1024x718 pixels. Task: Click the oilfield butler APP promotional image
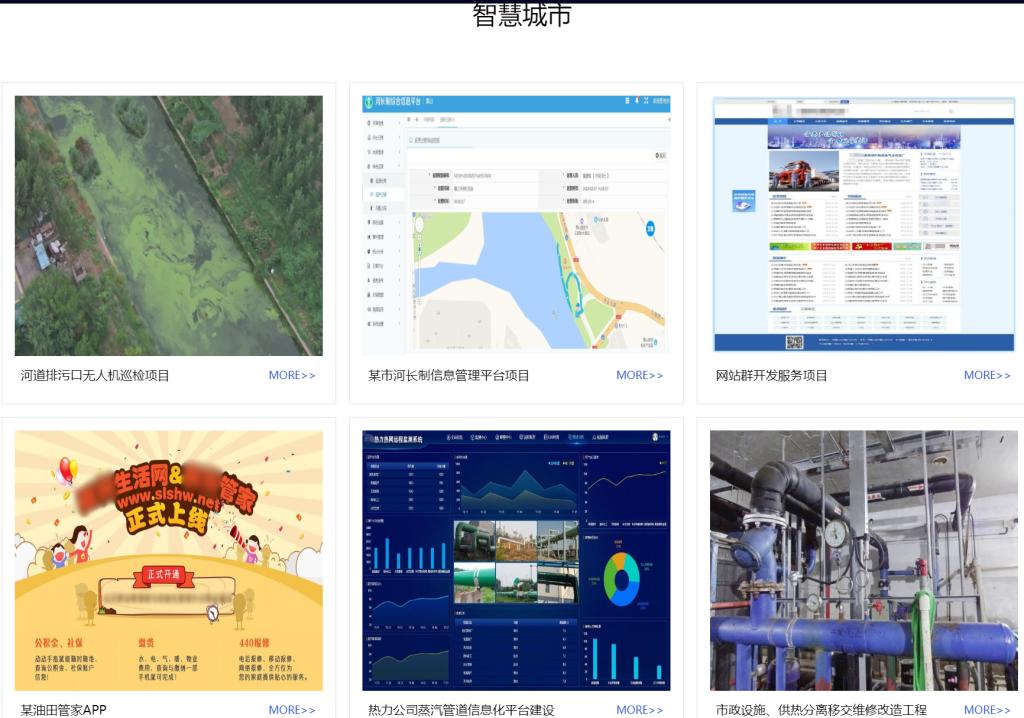(x=168, y=560)
